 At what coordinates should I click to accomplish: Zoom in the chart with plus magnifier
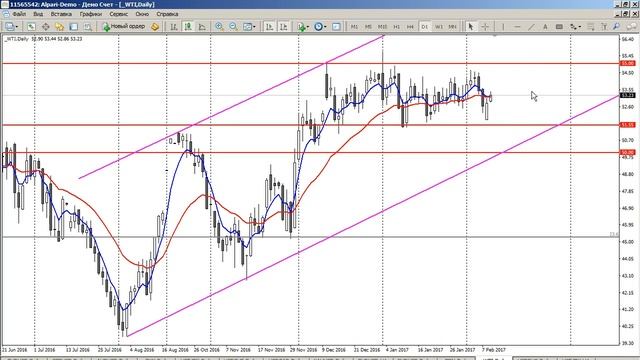point(219,27)
